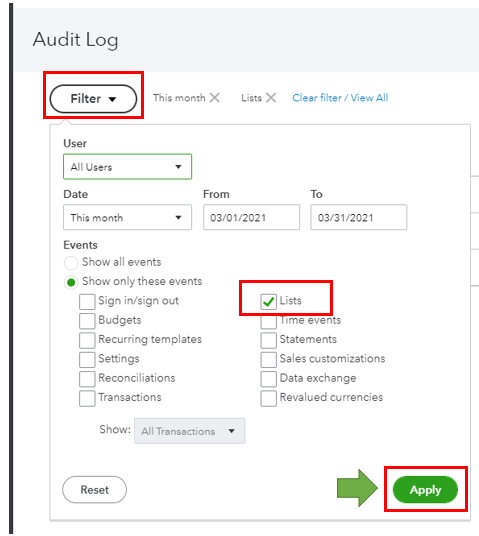
Task: Remove the This month filter chip
Action: point(215,98)
